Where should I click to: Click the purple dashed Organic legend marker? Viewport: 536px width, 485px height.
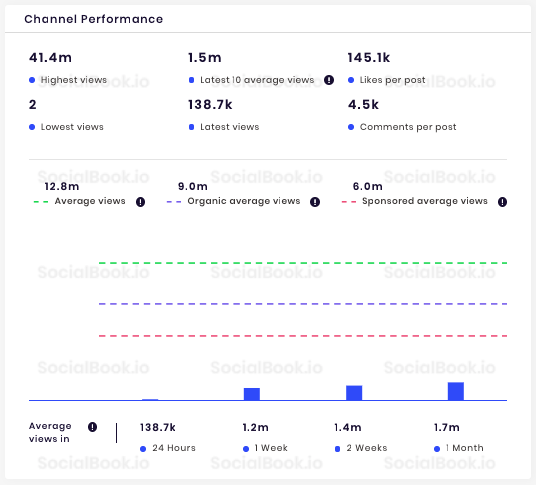[174, 202]
